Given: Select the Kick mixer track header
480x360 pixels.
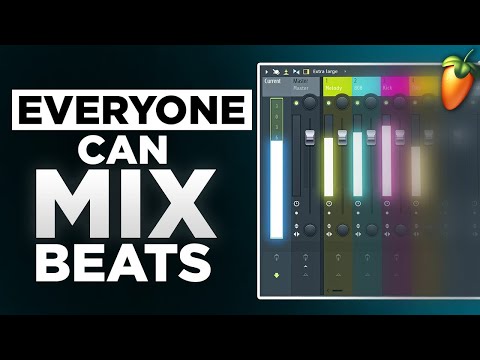Looking at the screenshot, I should point(395,86).
